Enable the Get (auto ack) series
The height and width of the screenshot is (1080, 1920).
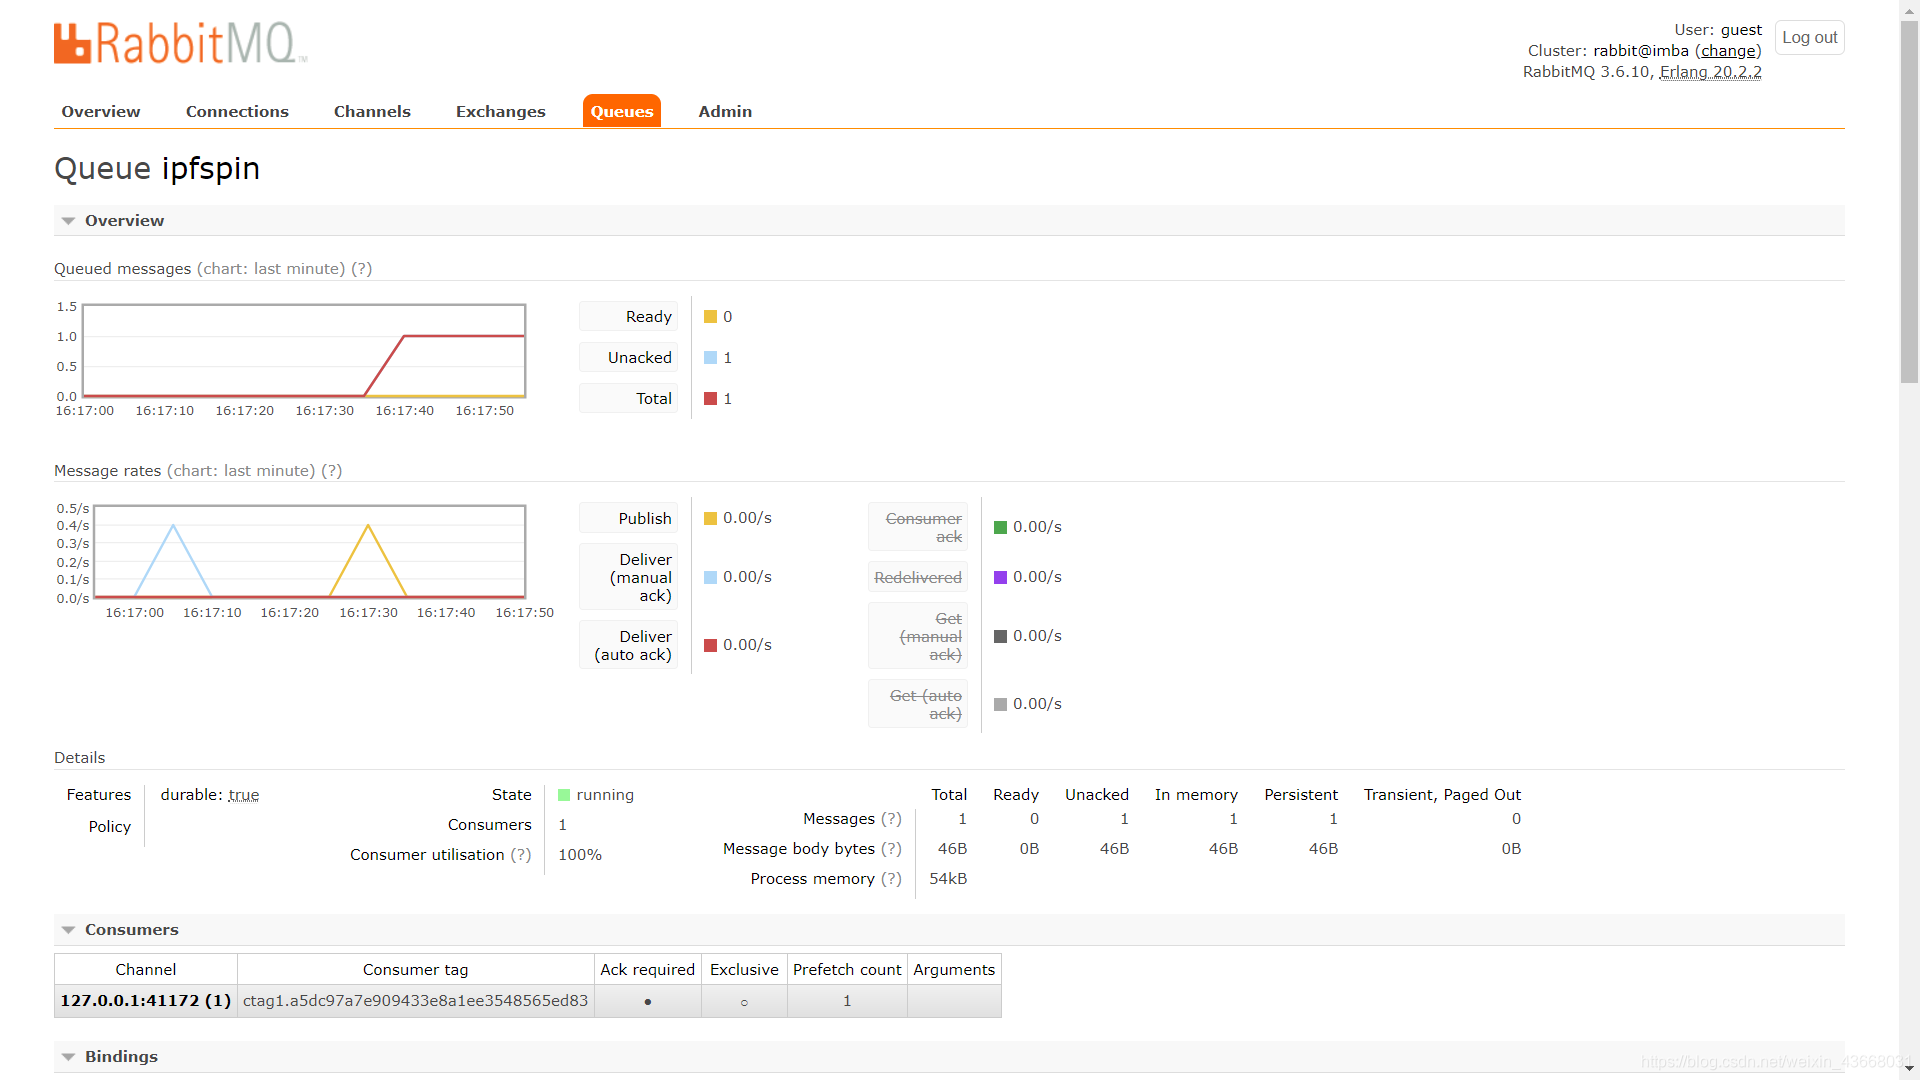[x=918, y=704]
